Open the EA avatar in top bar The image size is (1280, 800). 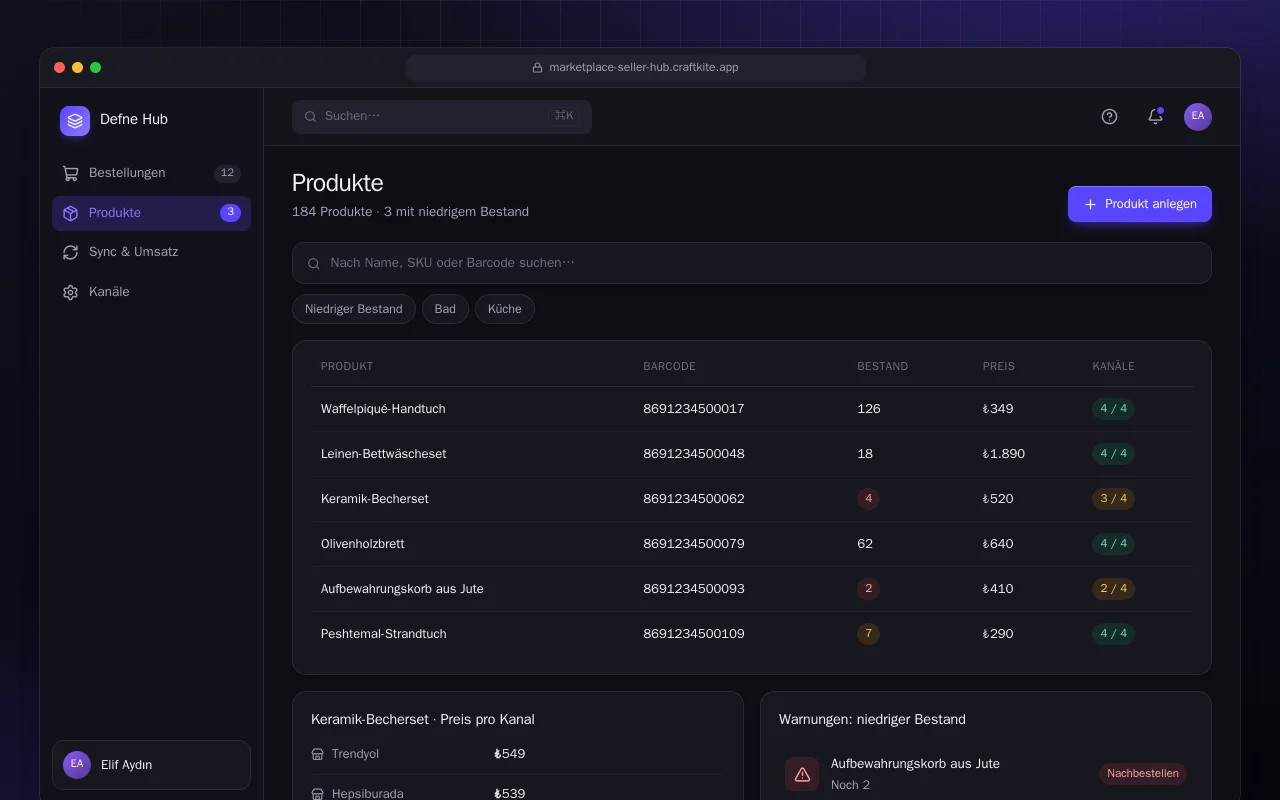pyautogui.click(x=1198, y=117)
